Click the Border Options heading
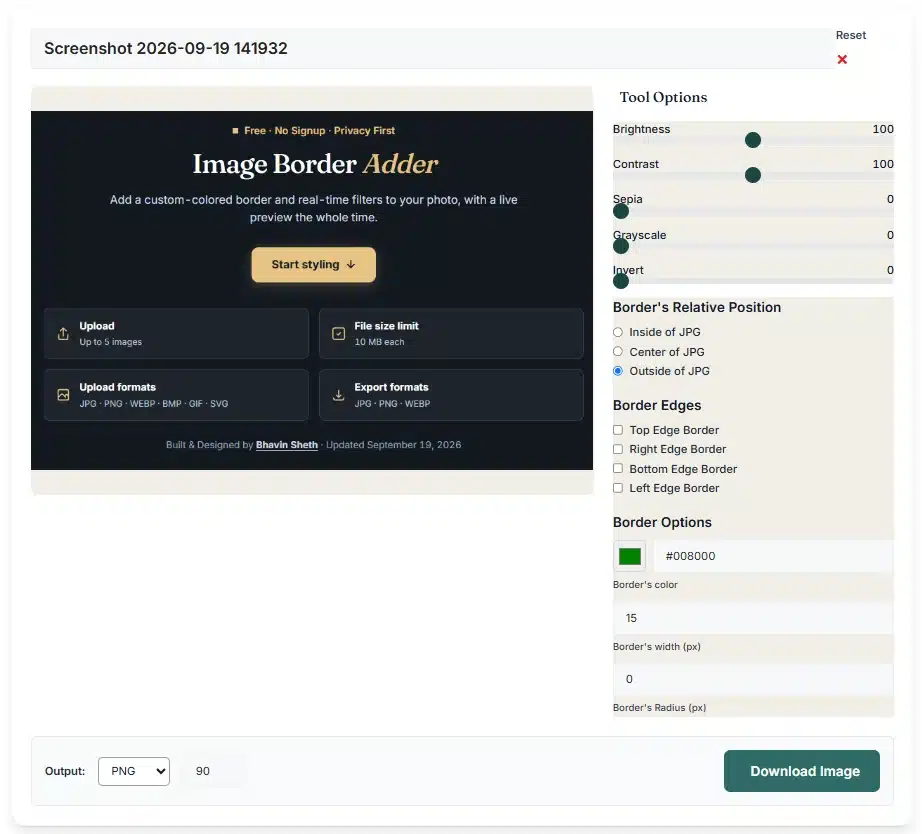This screenshot has width=922, height=834. point(662,522)
